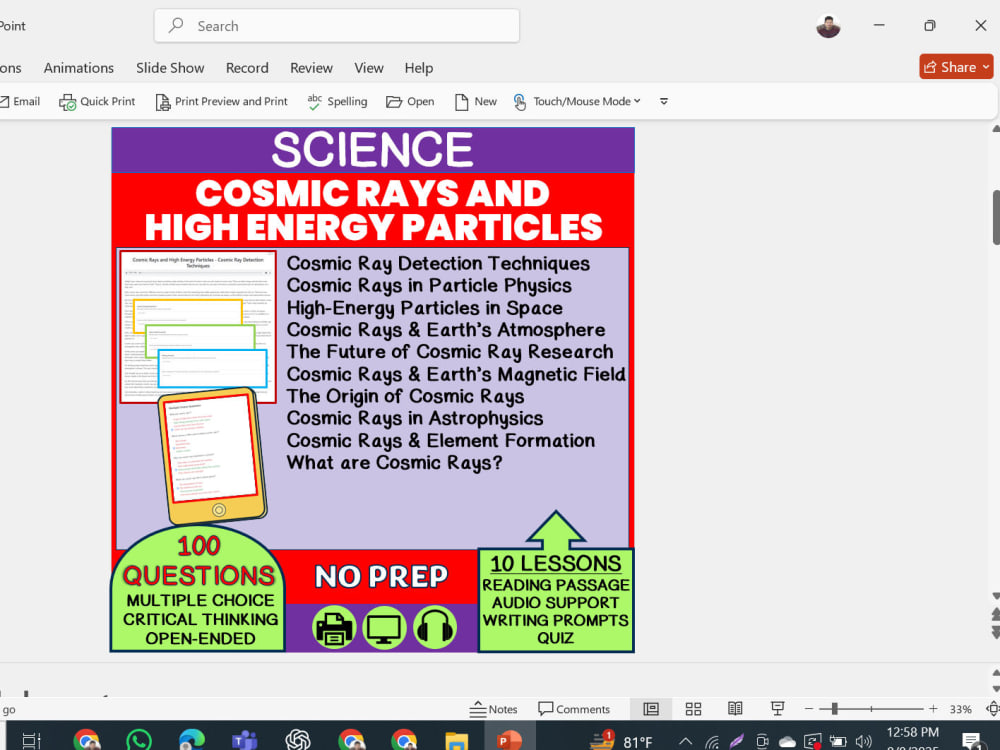Select the SCIENCE title text on slide
This screenshot has height=750, width=1000.
(x=372, y=150)
